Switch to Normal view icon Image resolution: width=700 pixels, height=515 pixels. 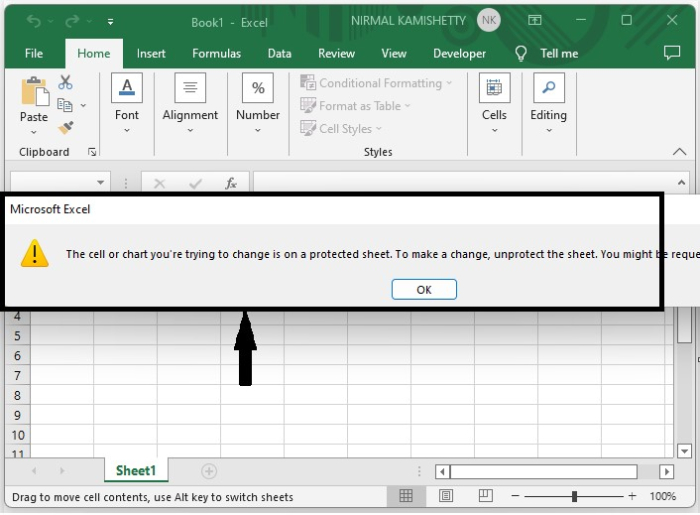click(406, 496)
